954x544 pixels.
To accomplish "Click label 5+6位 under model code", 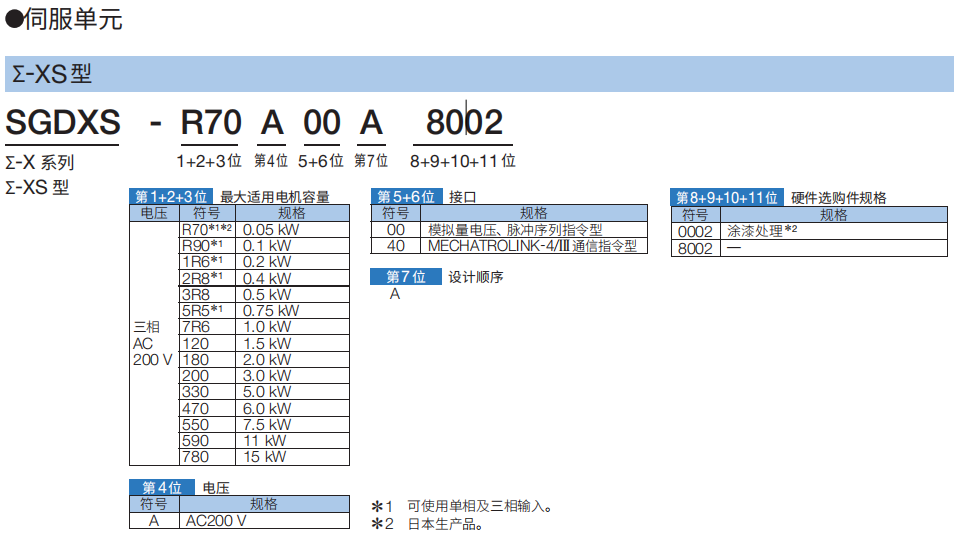I will (x=321, y=161).
